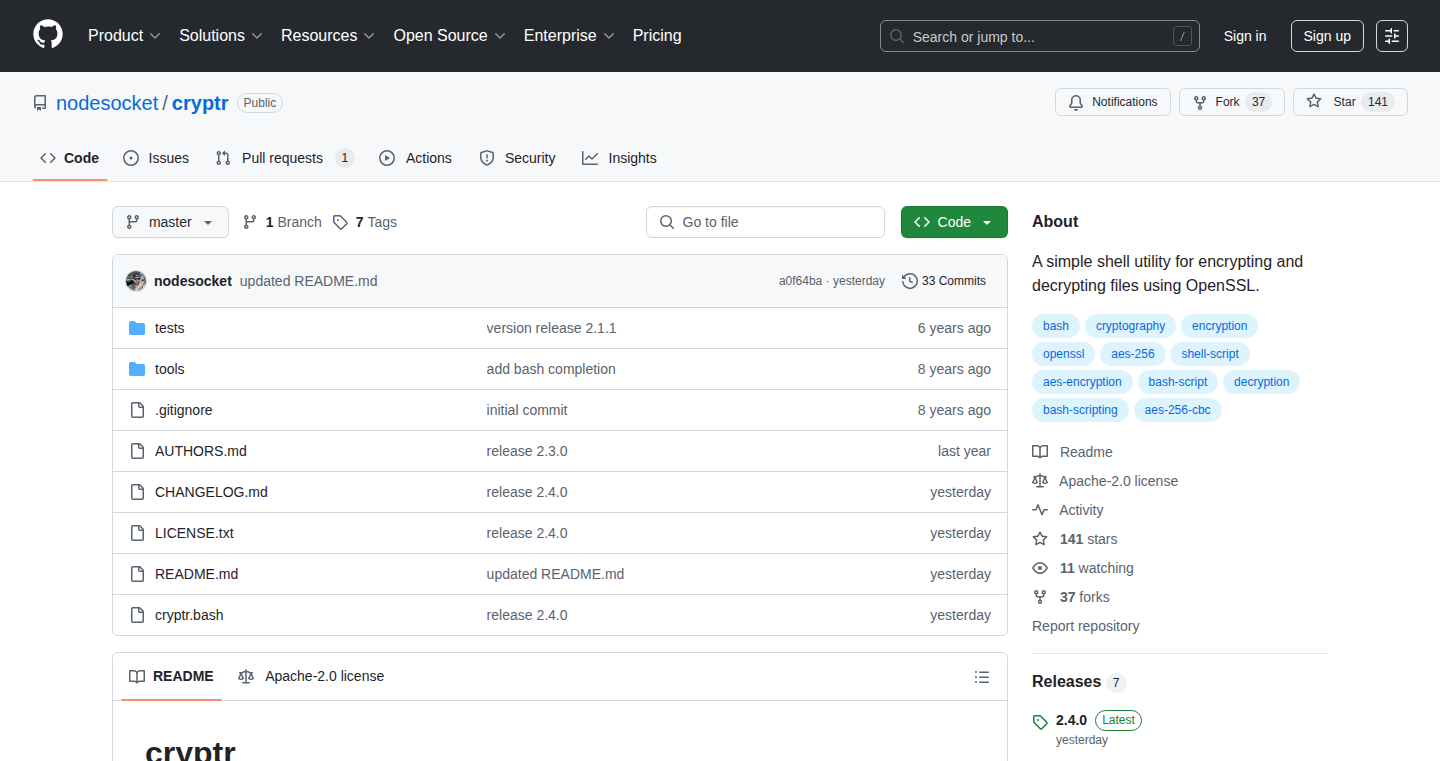1440x761 pixels.
Task: Click the tag icon beside release 2.4.0
Action: coord(1040,721)
